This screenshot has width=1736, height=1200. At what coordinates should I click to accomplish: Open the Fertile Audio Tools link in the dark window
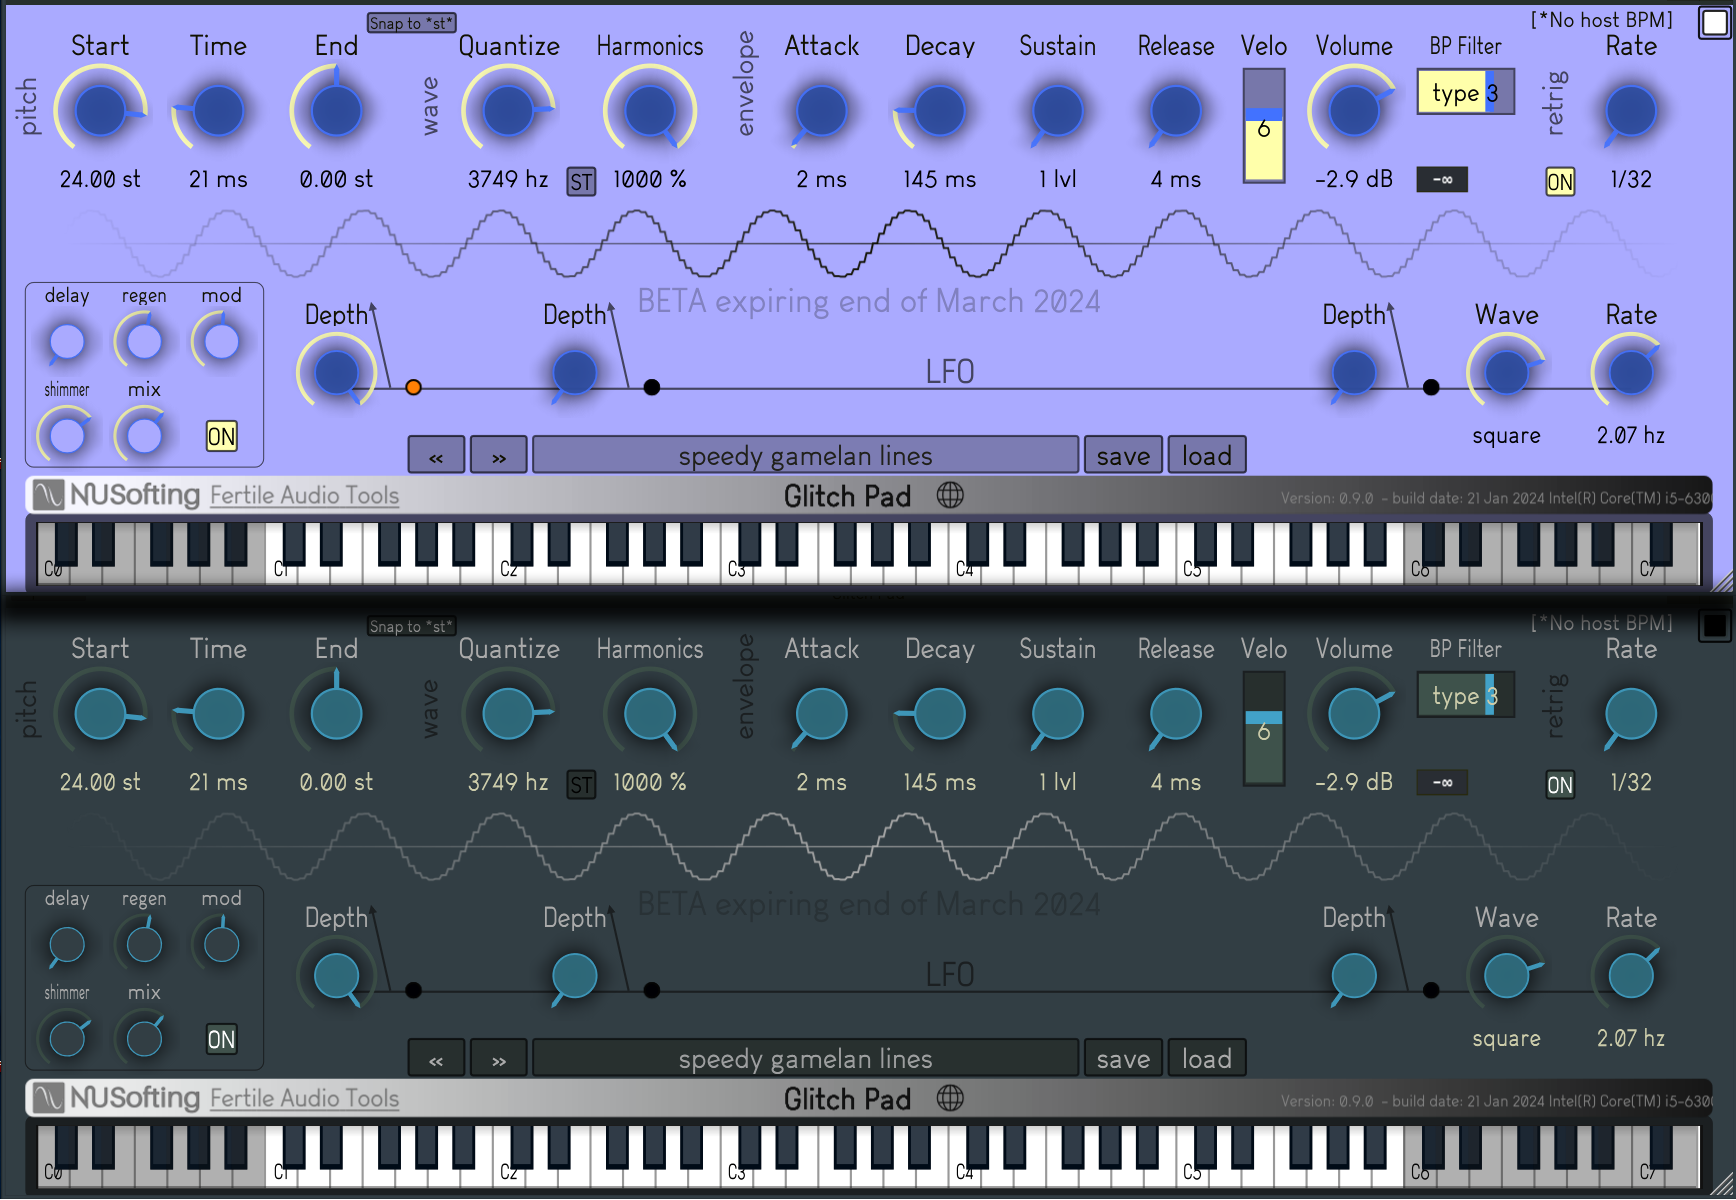(304, 1098)
